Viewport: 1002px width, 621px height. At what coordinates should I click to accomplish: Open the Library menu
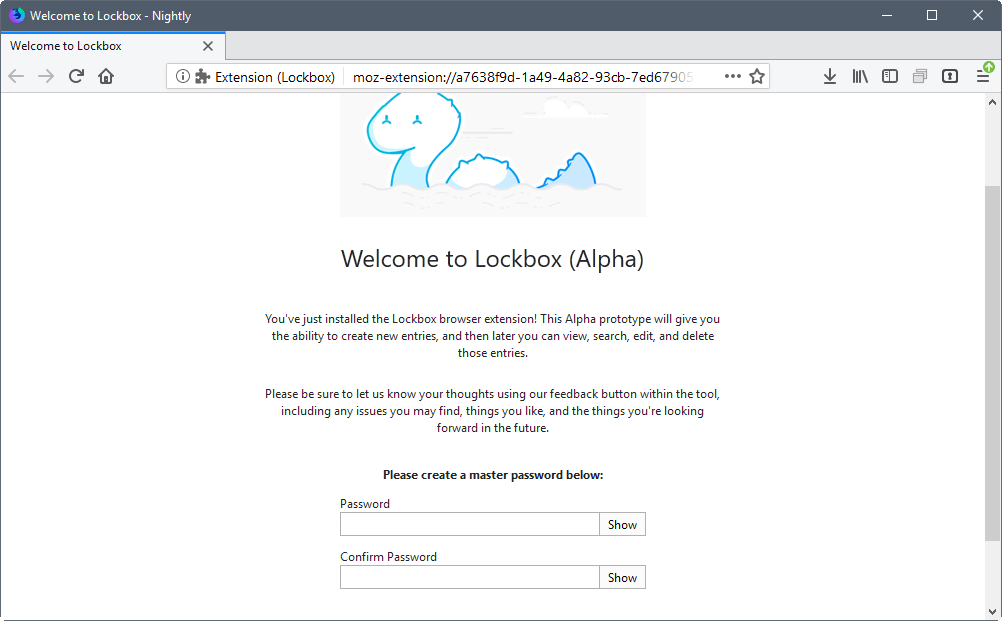click(859, 77)
